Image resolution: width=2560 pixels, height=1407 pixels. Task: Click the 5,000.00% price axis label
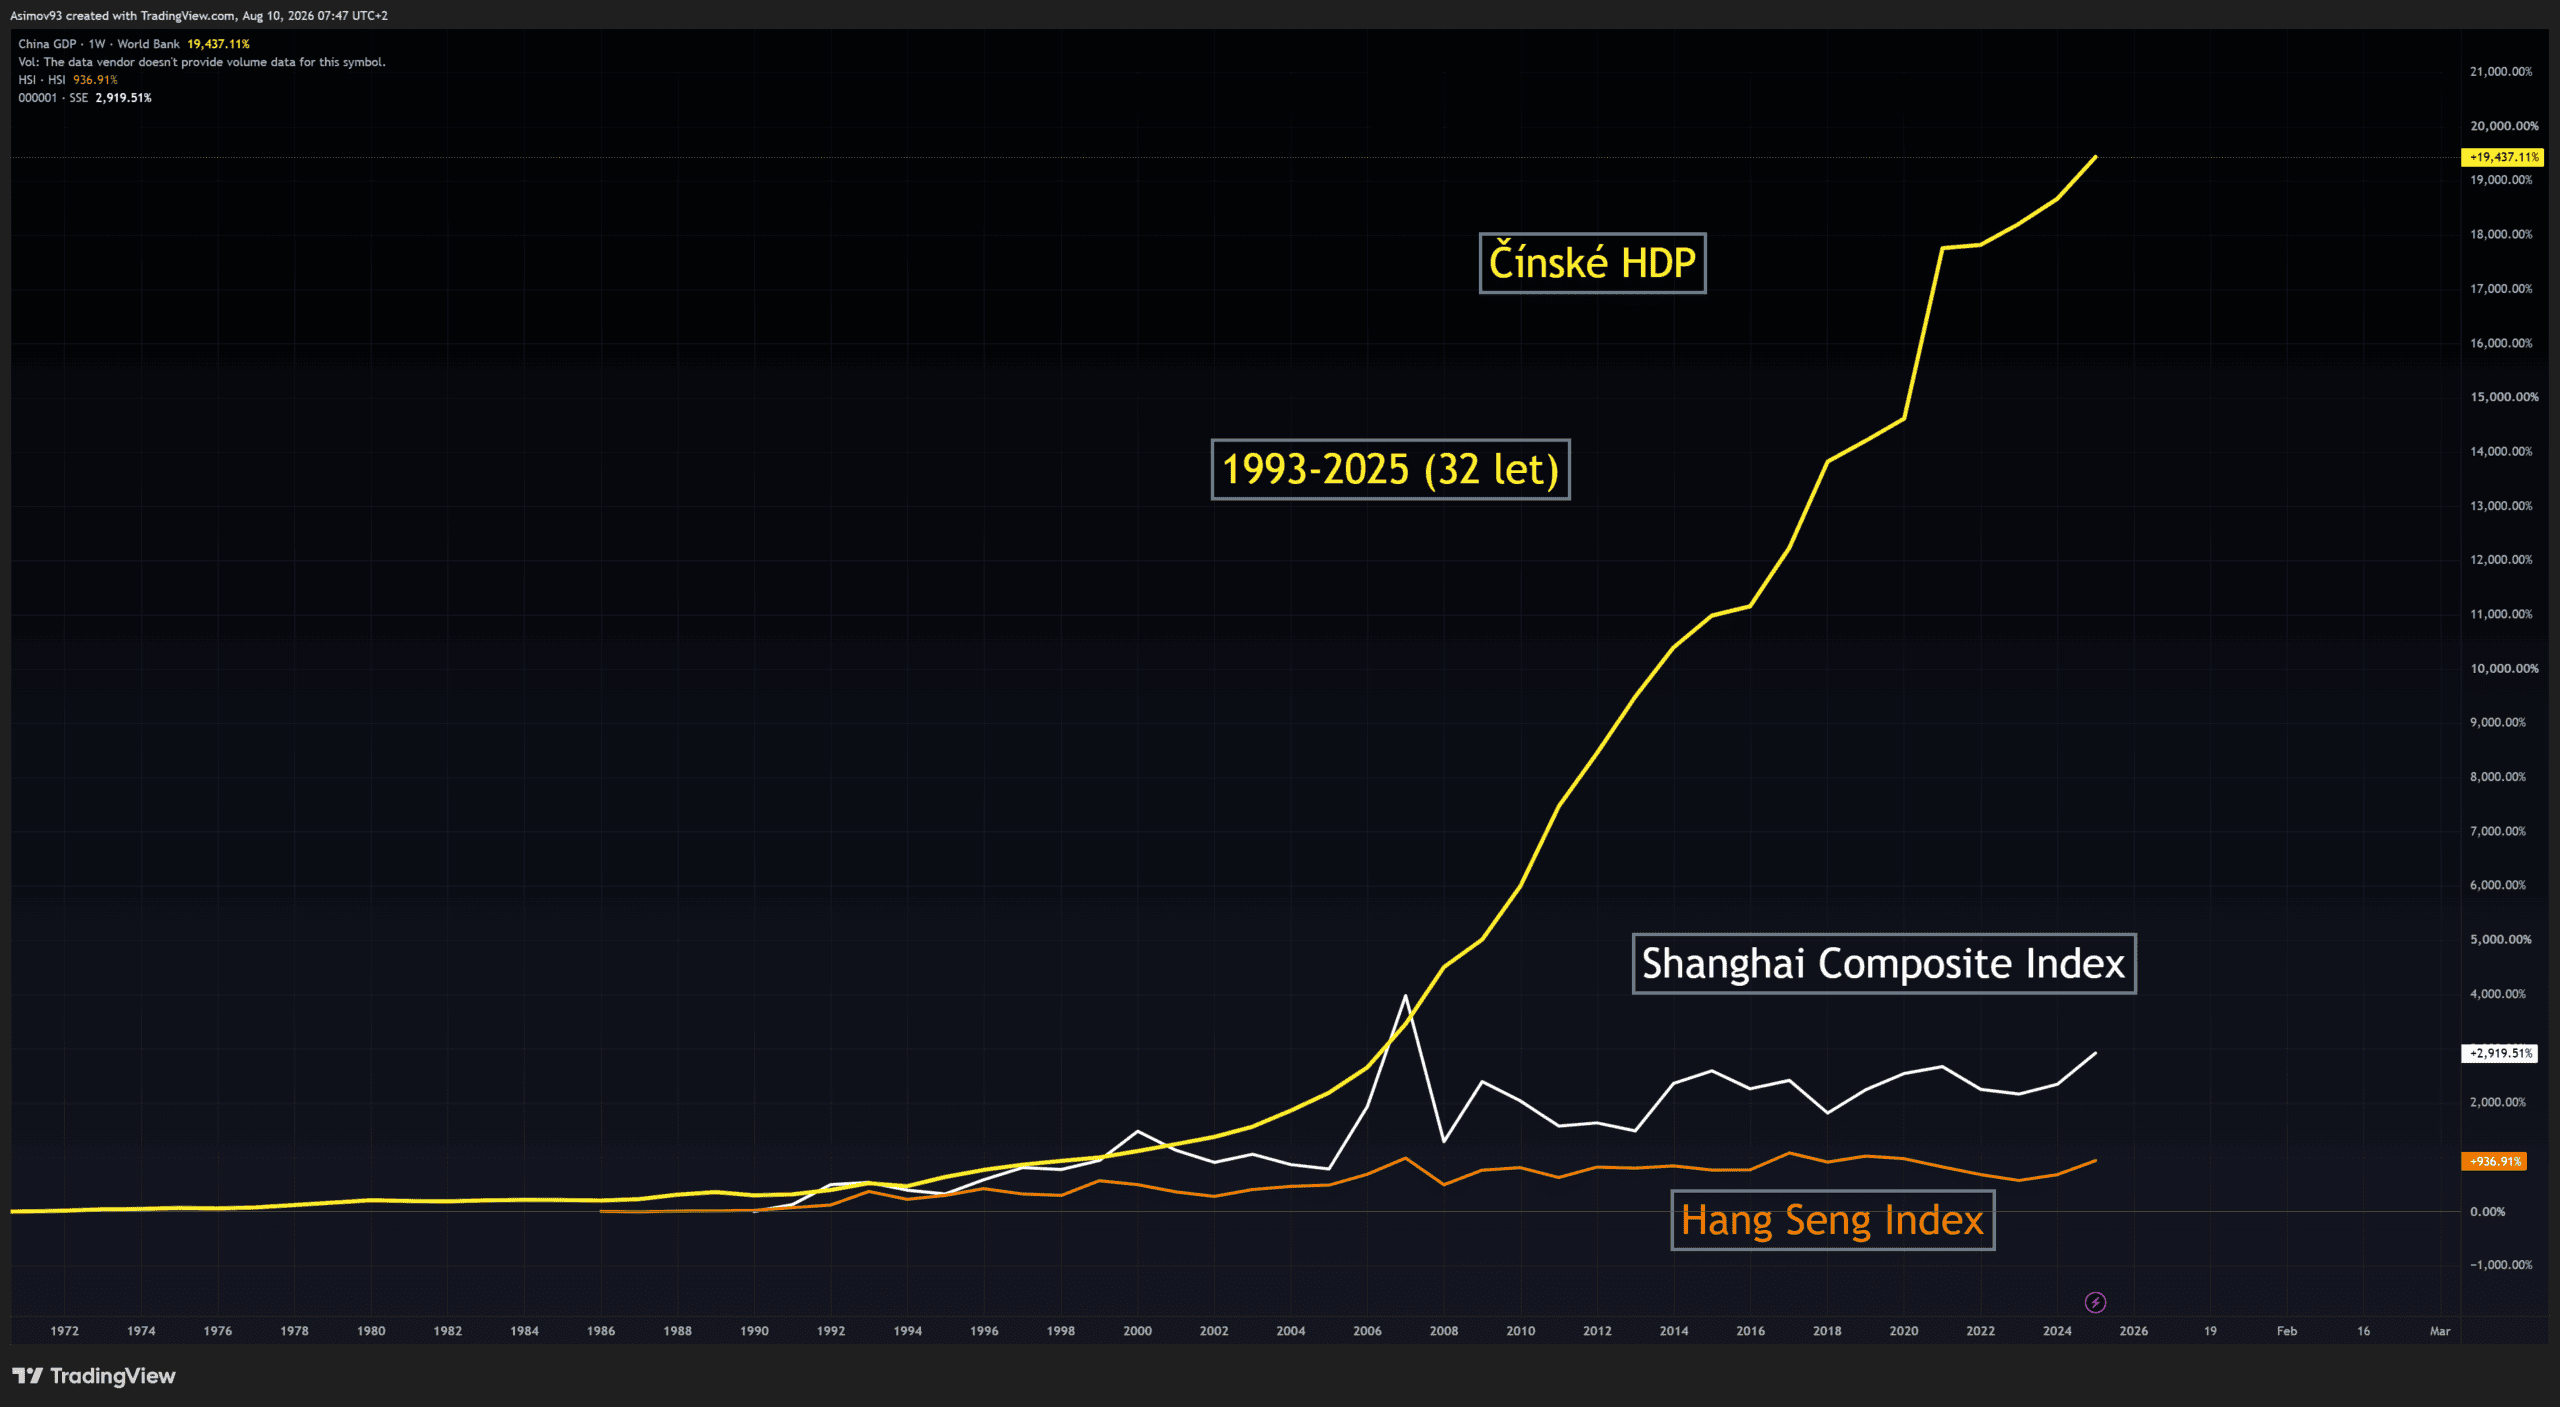coord(2501,940)
